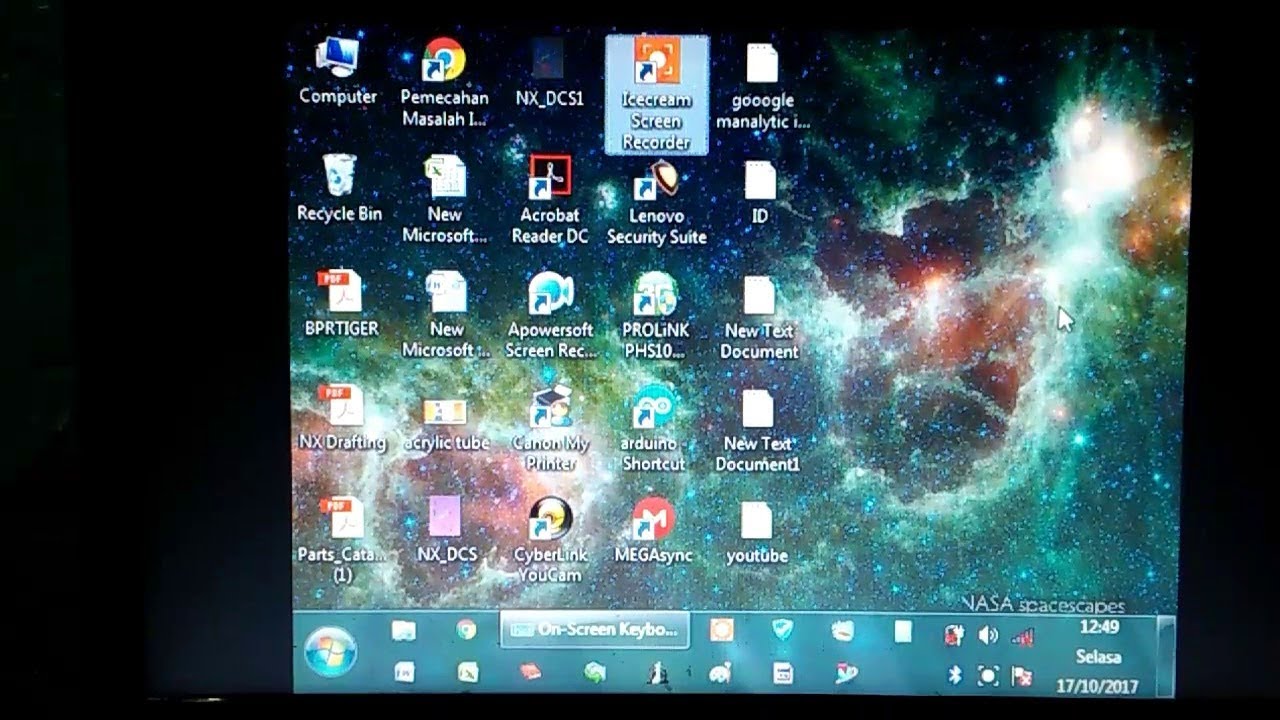Select the youtube text file
This screenshot has height=720, width=1280.
pyautogui.click(x=757, y=534)
